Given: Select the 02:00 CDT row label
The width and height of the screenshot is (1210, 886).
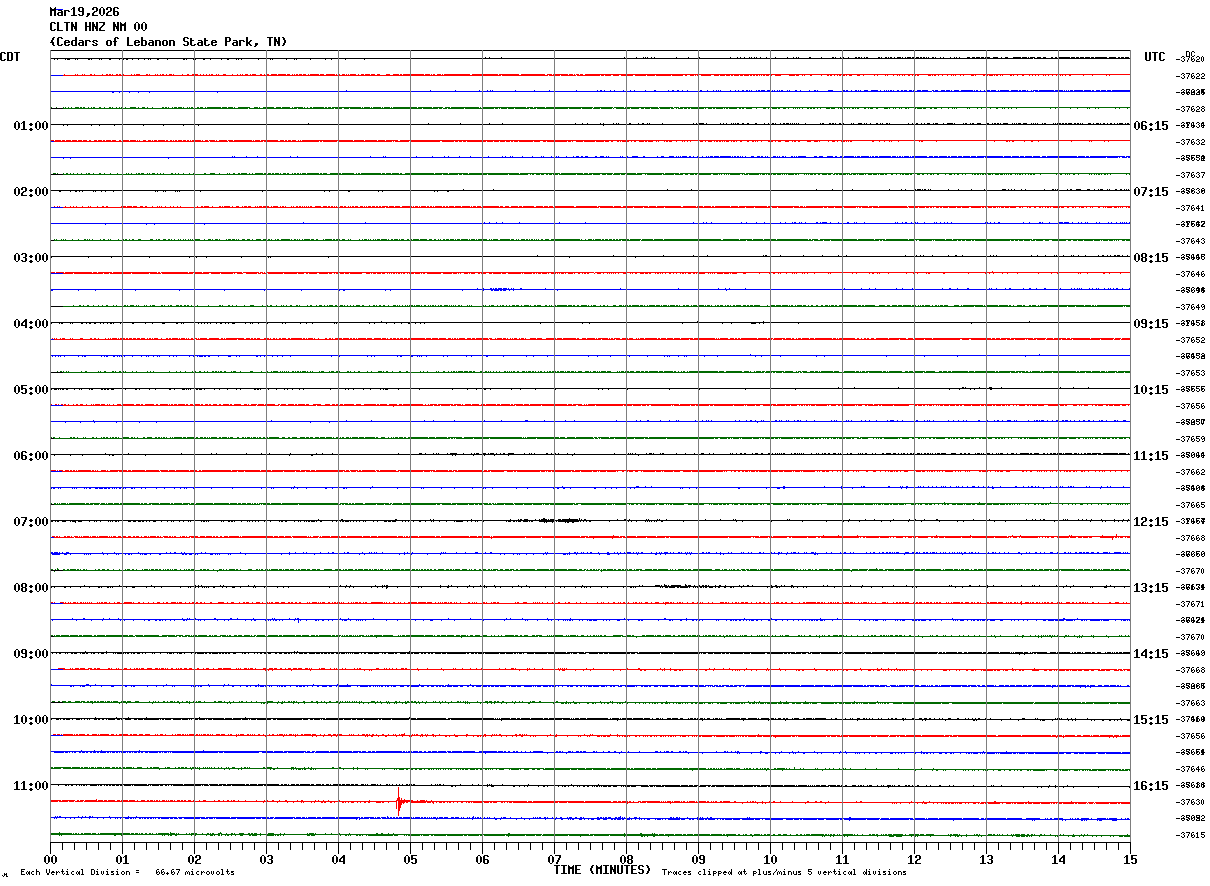Looking at the screenshot, I should coord(31,192).
